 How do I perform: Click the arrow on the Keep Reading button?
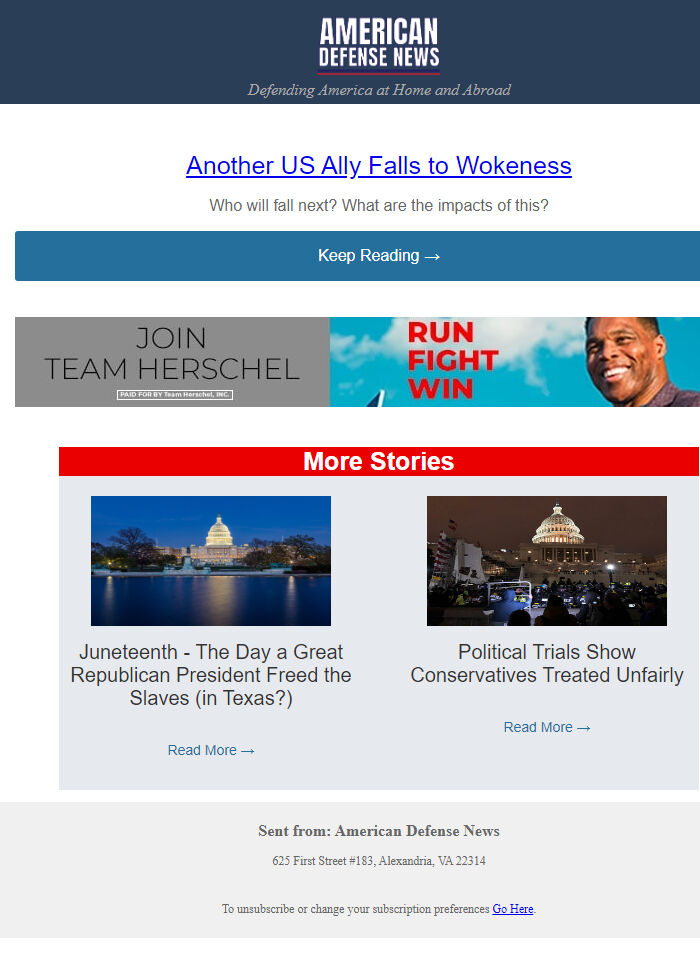coord(432,257)
